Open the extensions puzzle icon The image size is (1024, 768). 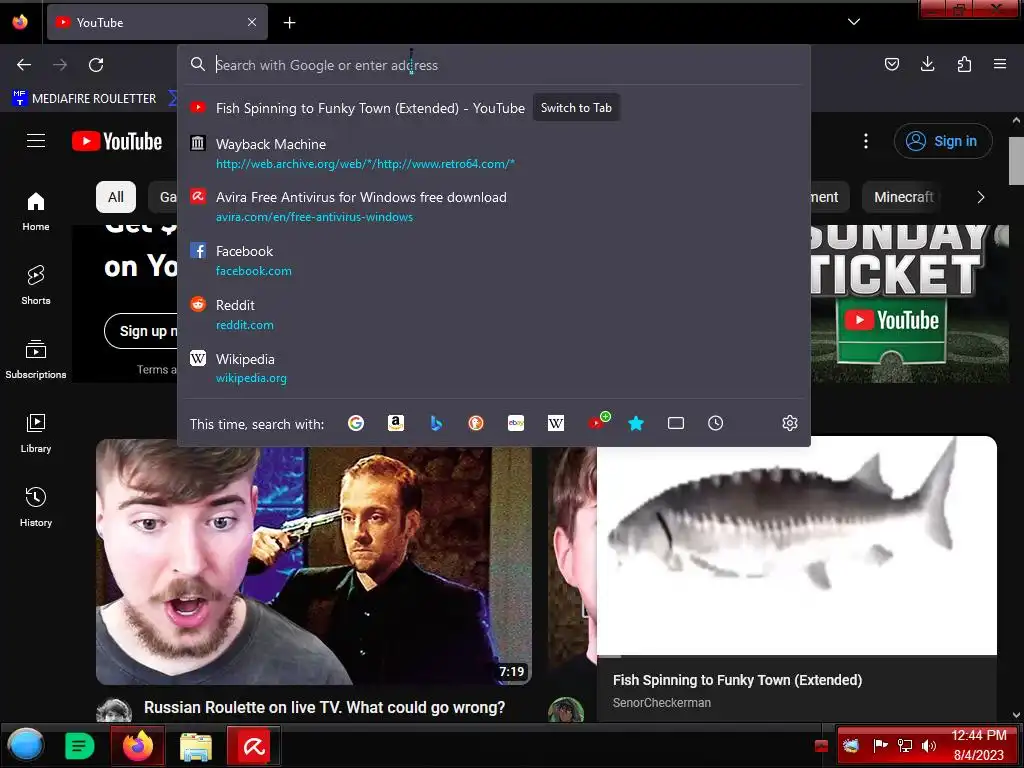tap(964, 64)
